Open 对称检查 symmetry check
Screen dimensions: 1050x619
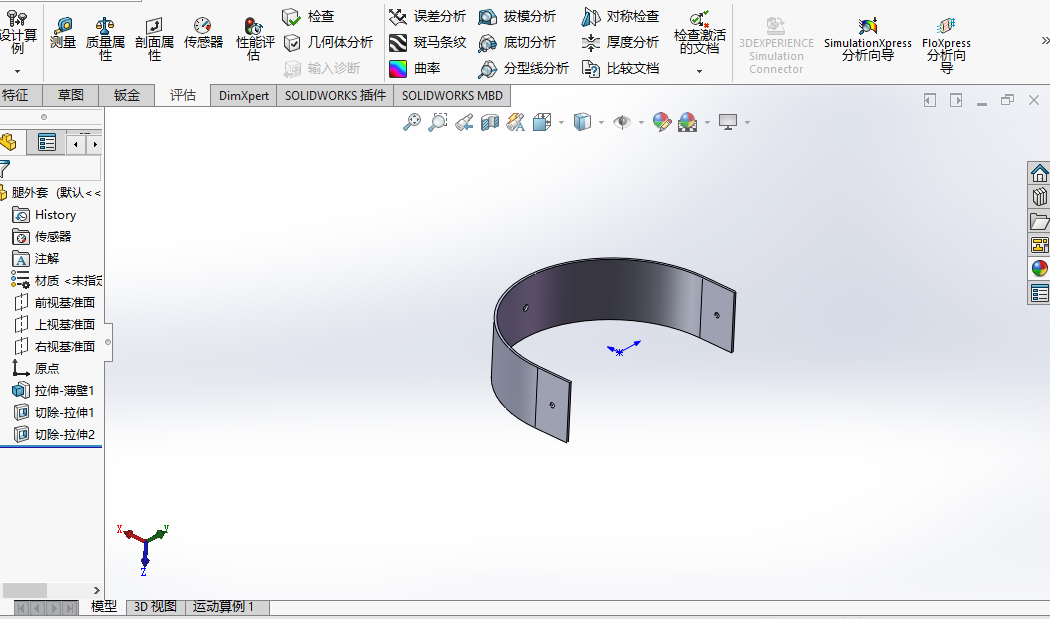(x=620, y=16)
